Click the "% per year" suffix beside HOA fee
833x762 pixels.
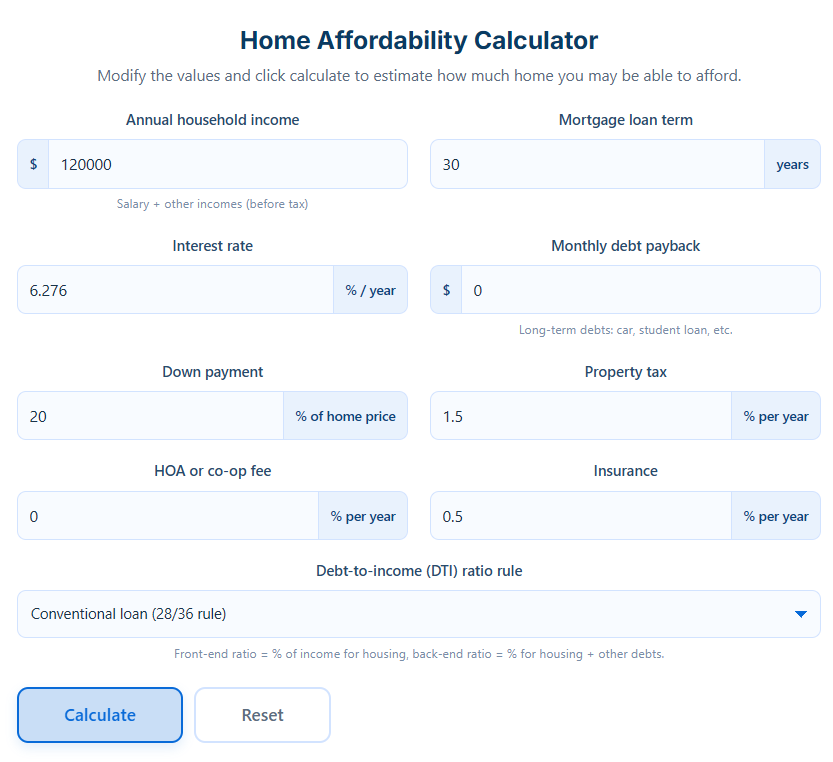tap(363, 516)
